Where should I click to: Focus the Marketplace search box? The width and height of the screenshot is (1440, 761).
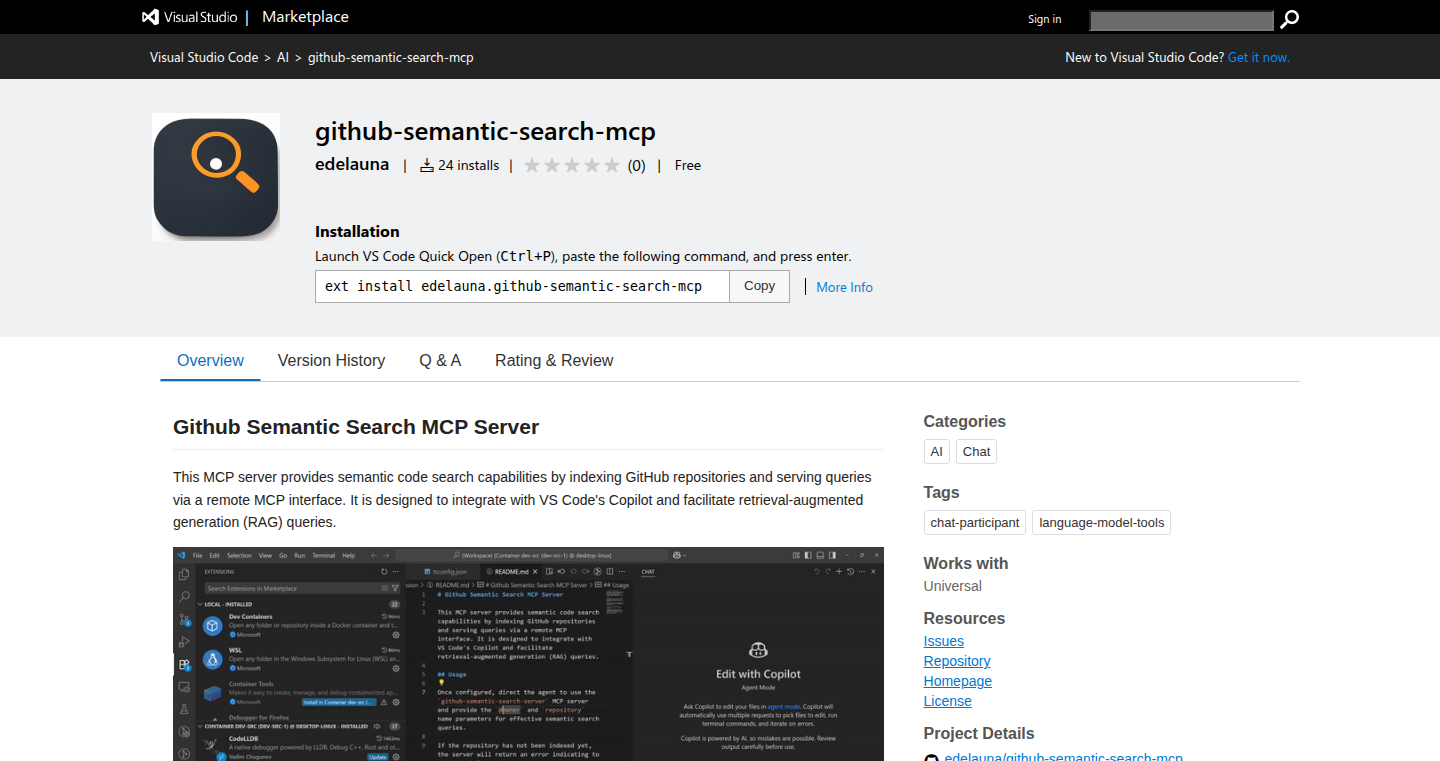(x=1181, y=20)
